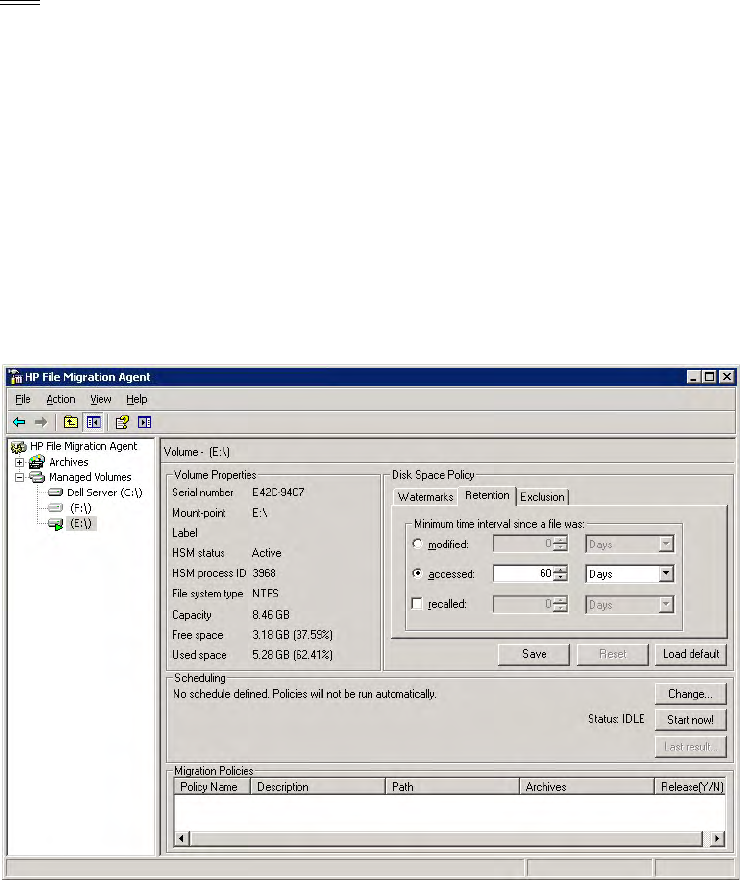This screenshot has width=740, height=880.
Task: Click the recalled interval value field
Action: (523, 604)
